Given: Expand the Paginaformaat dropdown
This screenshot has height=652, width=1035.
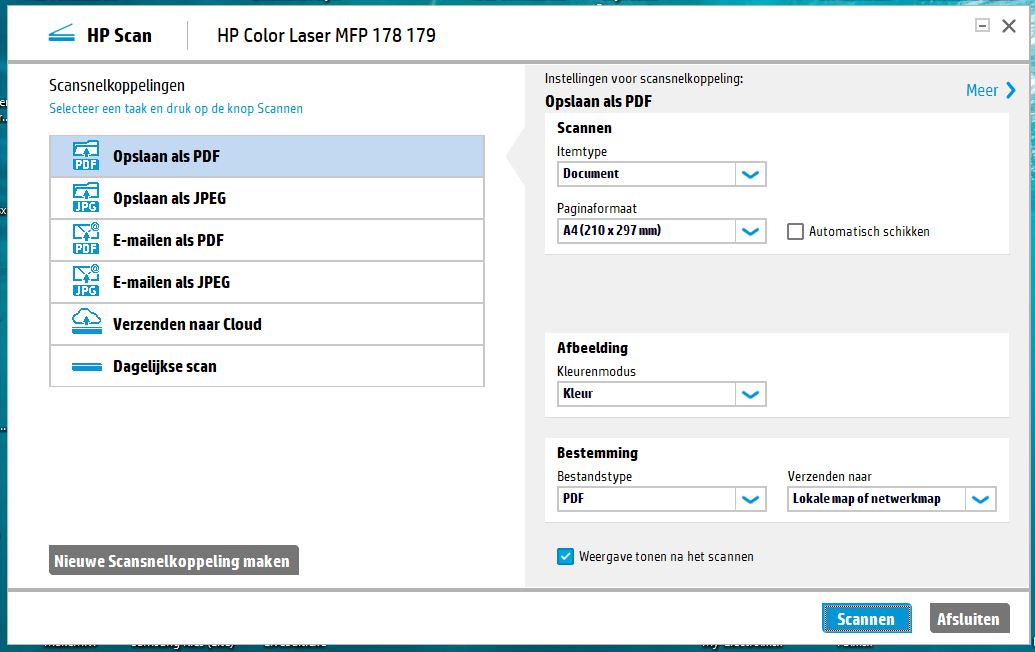Looking at the screenshot, I should (x=751, y=232).
